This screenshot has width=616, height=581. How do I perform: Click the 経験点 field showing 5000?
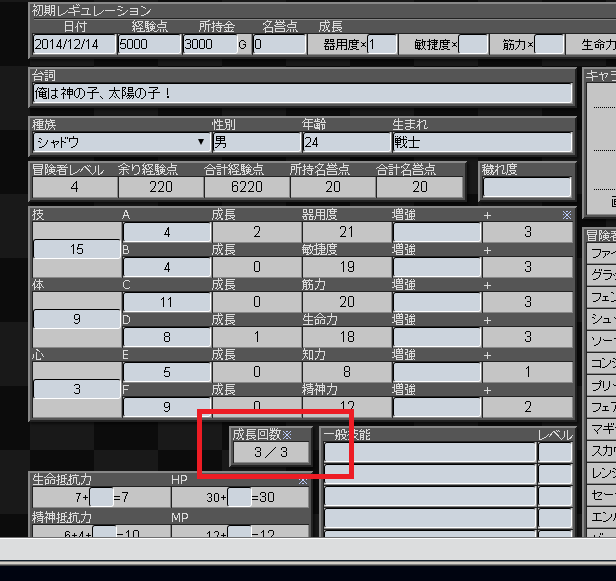[148, 44]
